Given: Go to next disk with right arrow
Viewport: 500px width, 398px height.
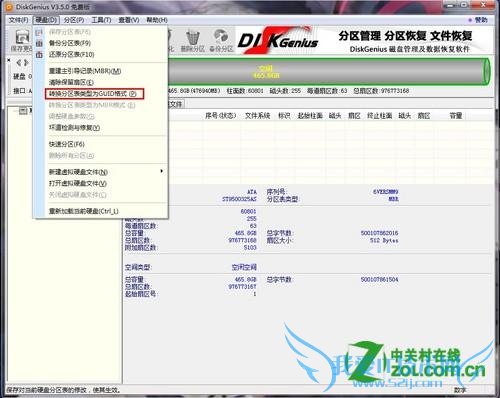Looking at the screenshot, I should tap(26, 62).
